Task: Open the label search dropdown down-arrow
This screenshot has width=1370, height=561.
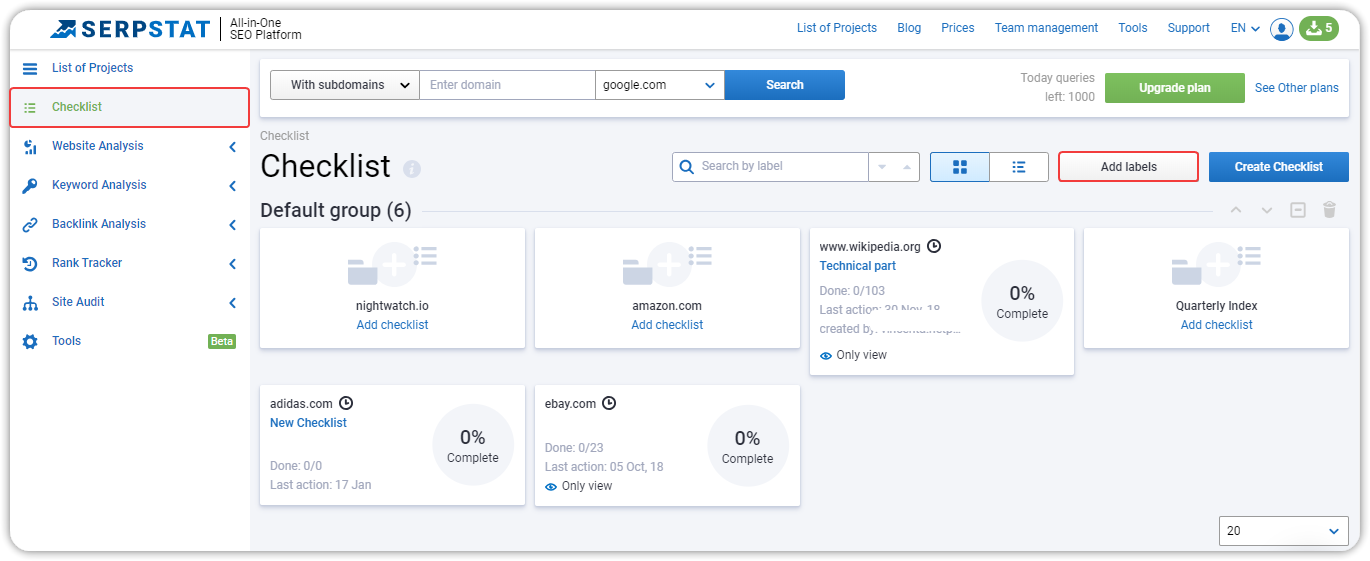Action: 882,167
